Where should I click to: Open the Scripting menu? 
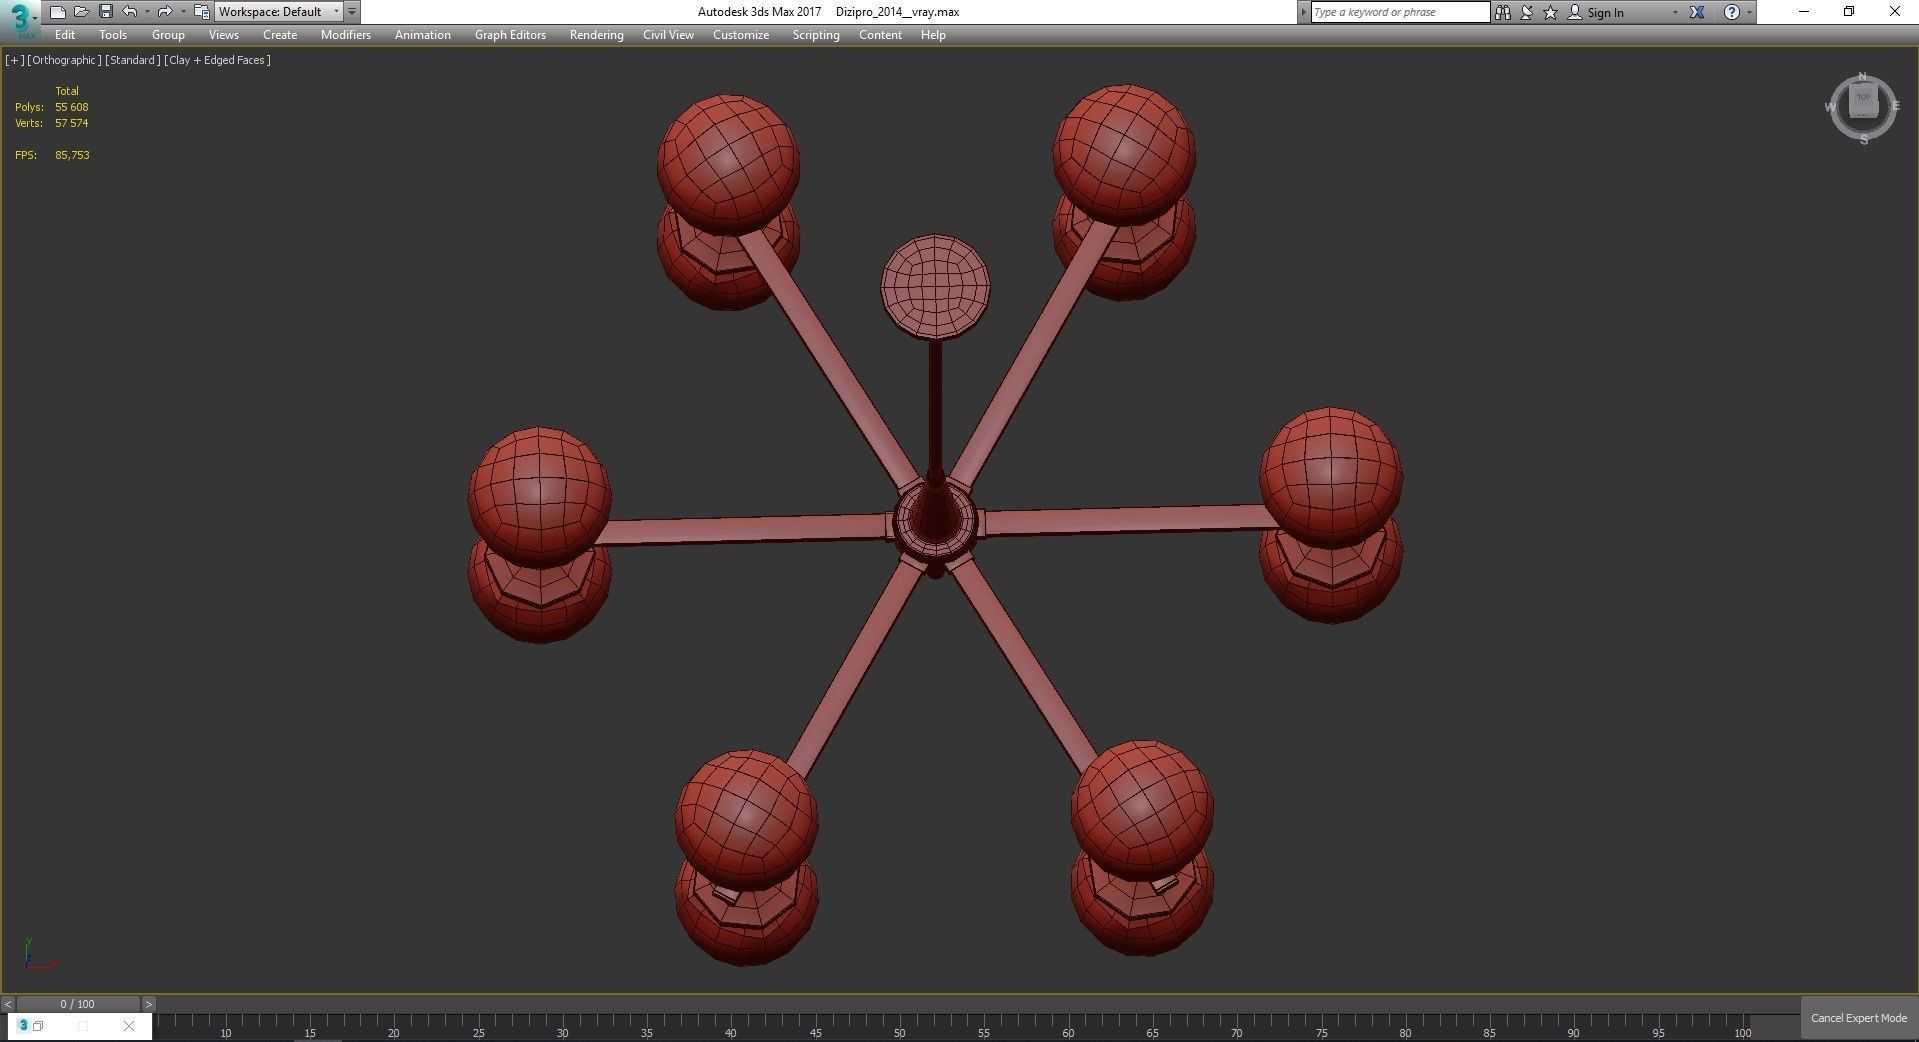816,35
